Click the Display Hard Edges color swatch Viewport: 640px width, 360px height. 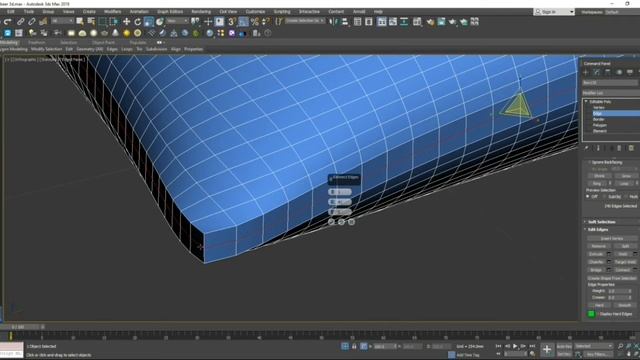pos(591,314)
